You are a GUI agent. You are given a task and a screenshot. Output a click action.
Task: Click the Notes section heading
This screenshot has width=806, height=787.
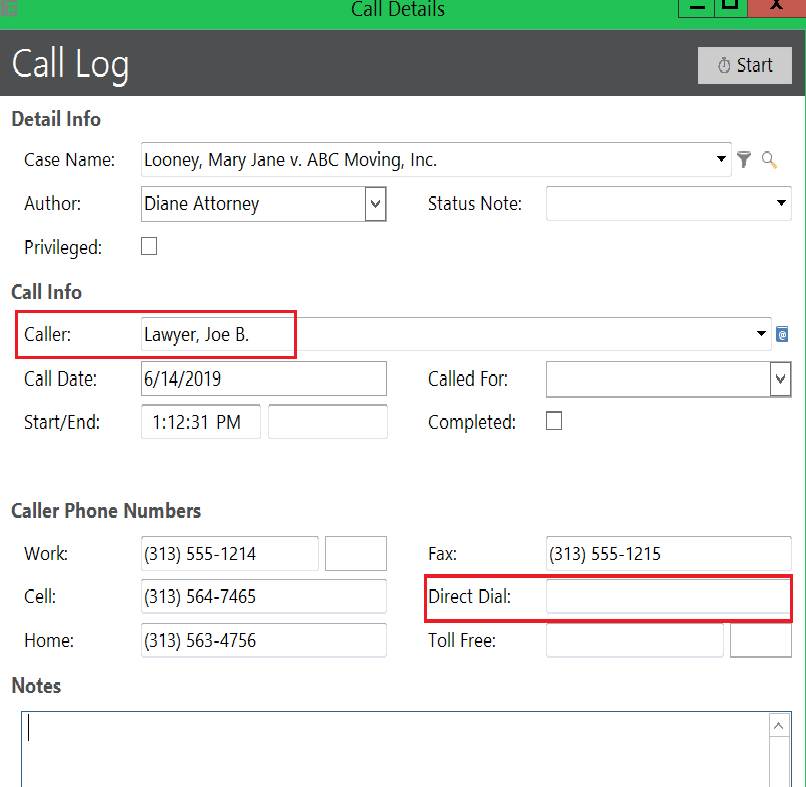[36, 686]
